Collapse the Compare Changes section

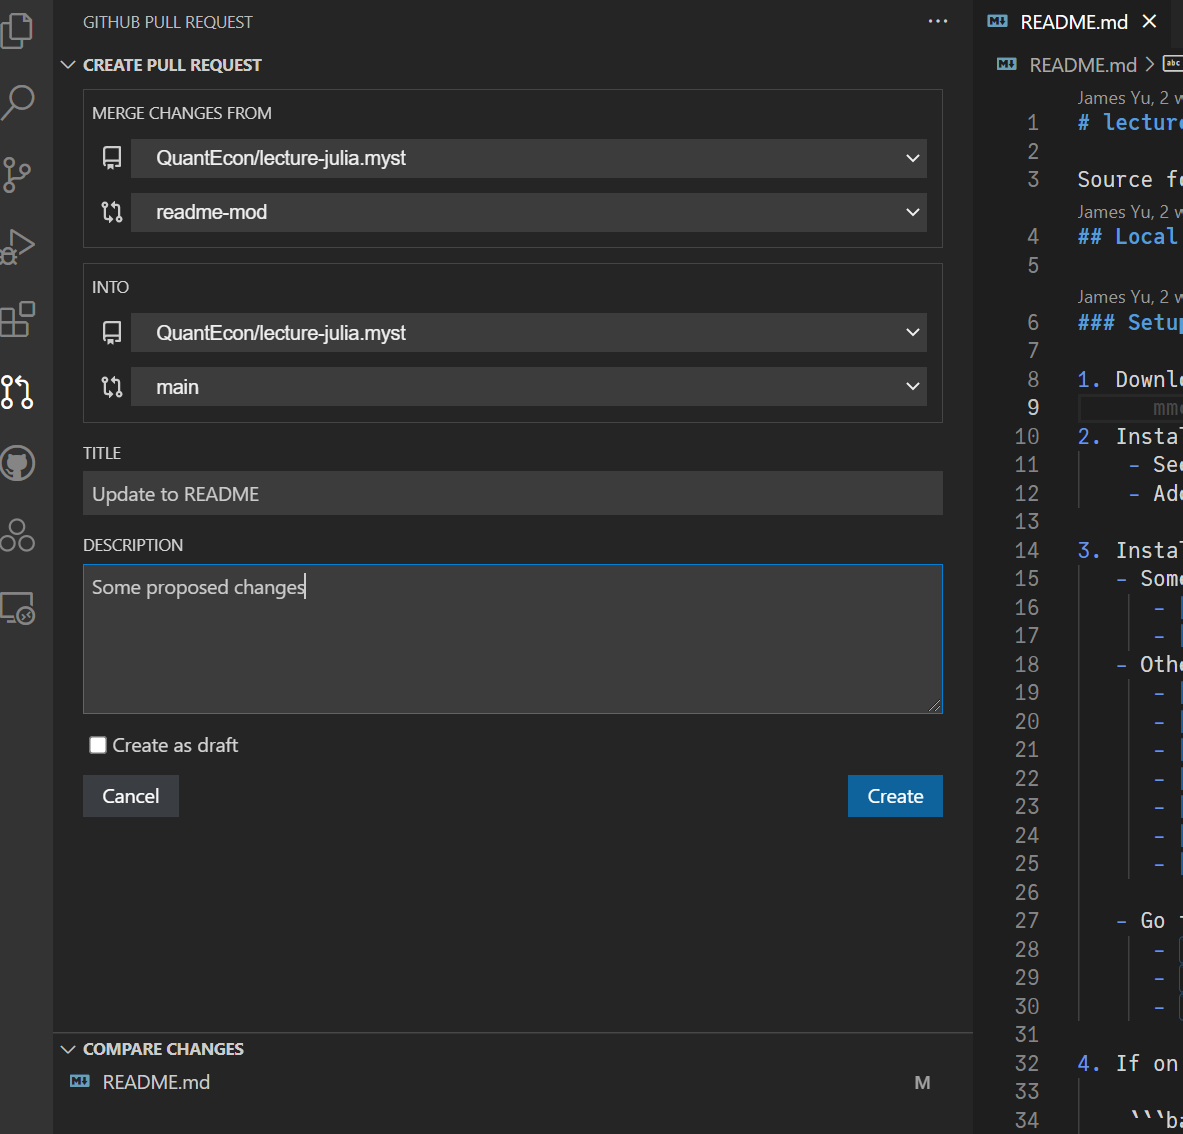pos(68,1049)
